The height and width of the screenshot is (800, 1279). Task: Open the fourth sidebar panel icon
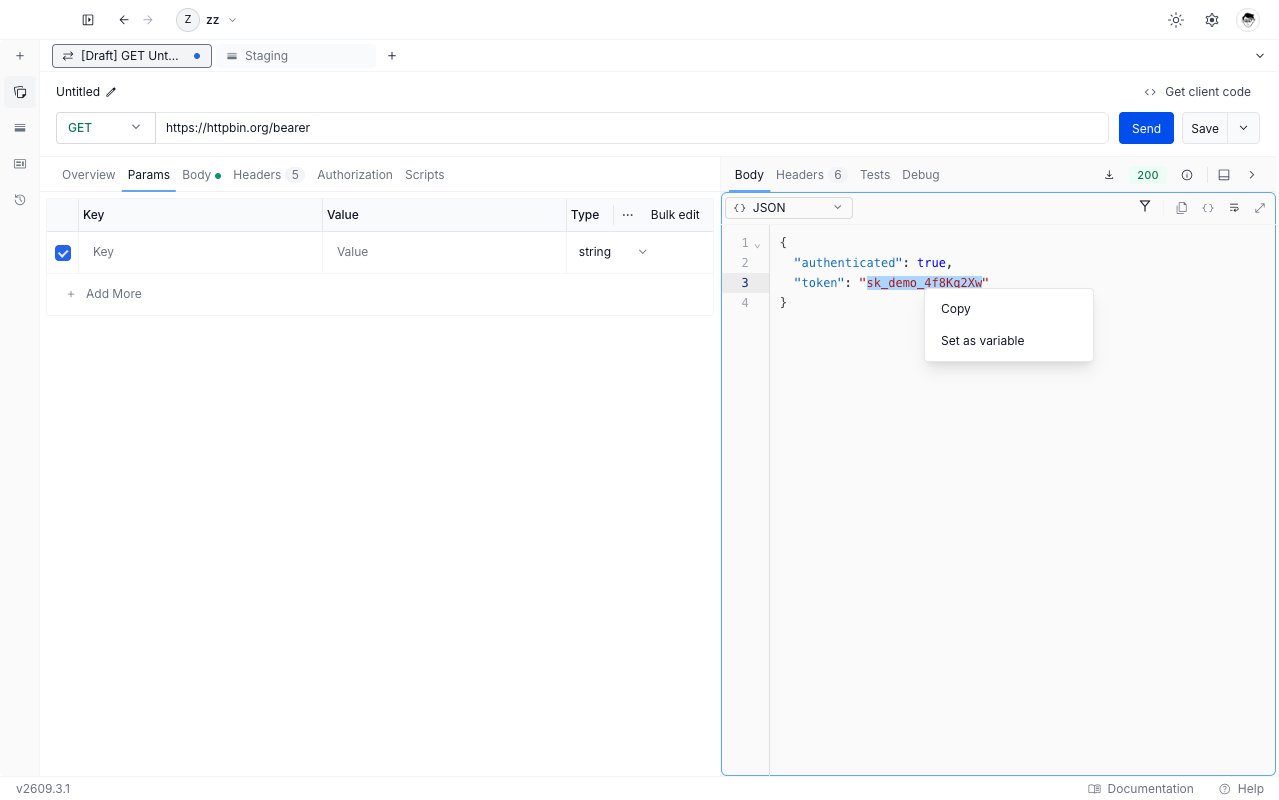coord(20,163)
